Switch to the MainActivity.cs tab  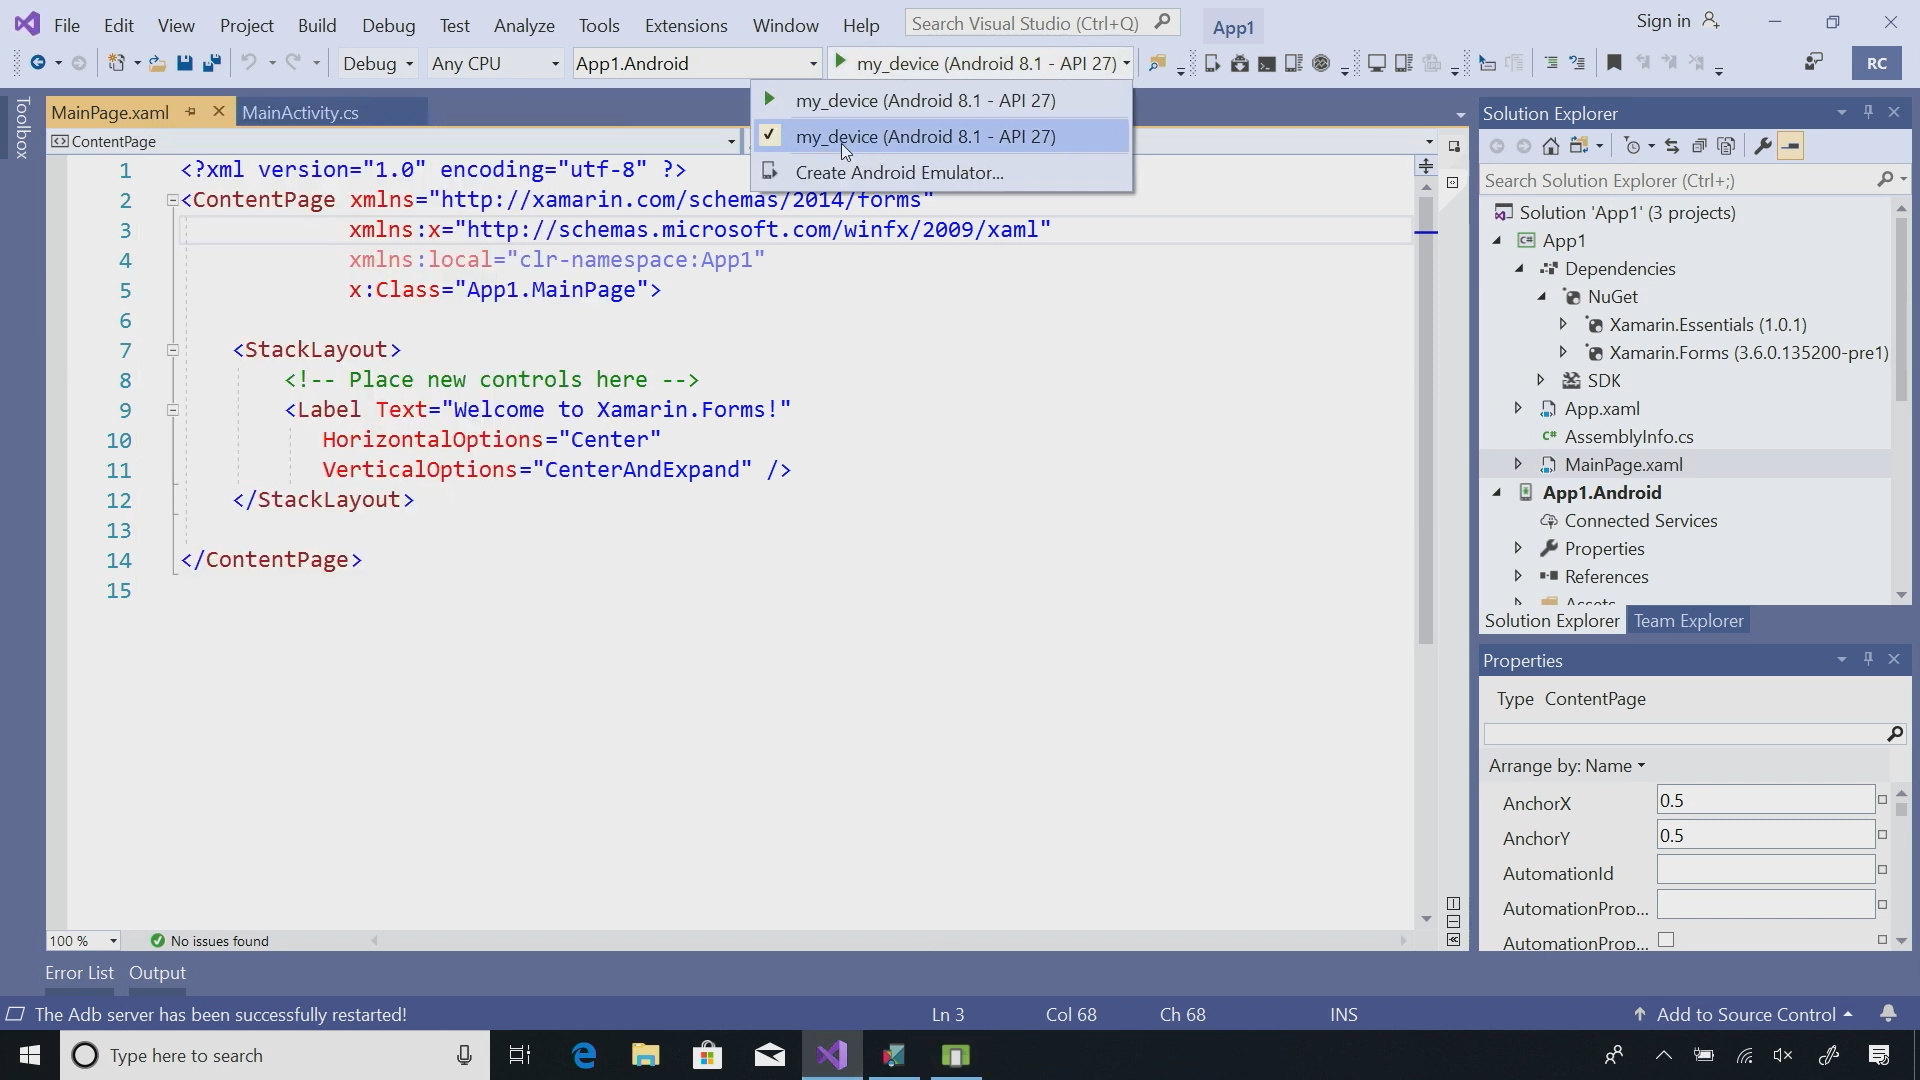[300, 112]
